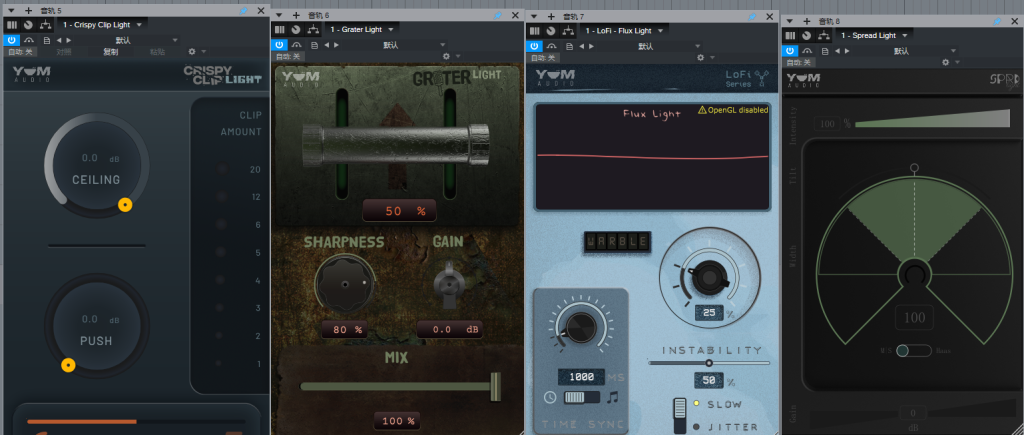The width and height of the screenshot is (1024, 435).
Task: Click the clock time icon in Flux Light
Action: pos(550,396)
